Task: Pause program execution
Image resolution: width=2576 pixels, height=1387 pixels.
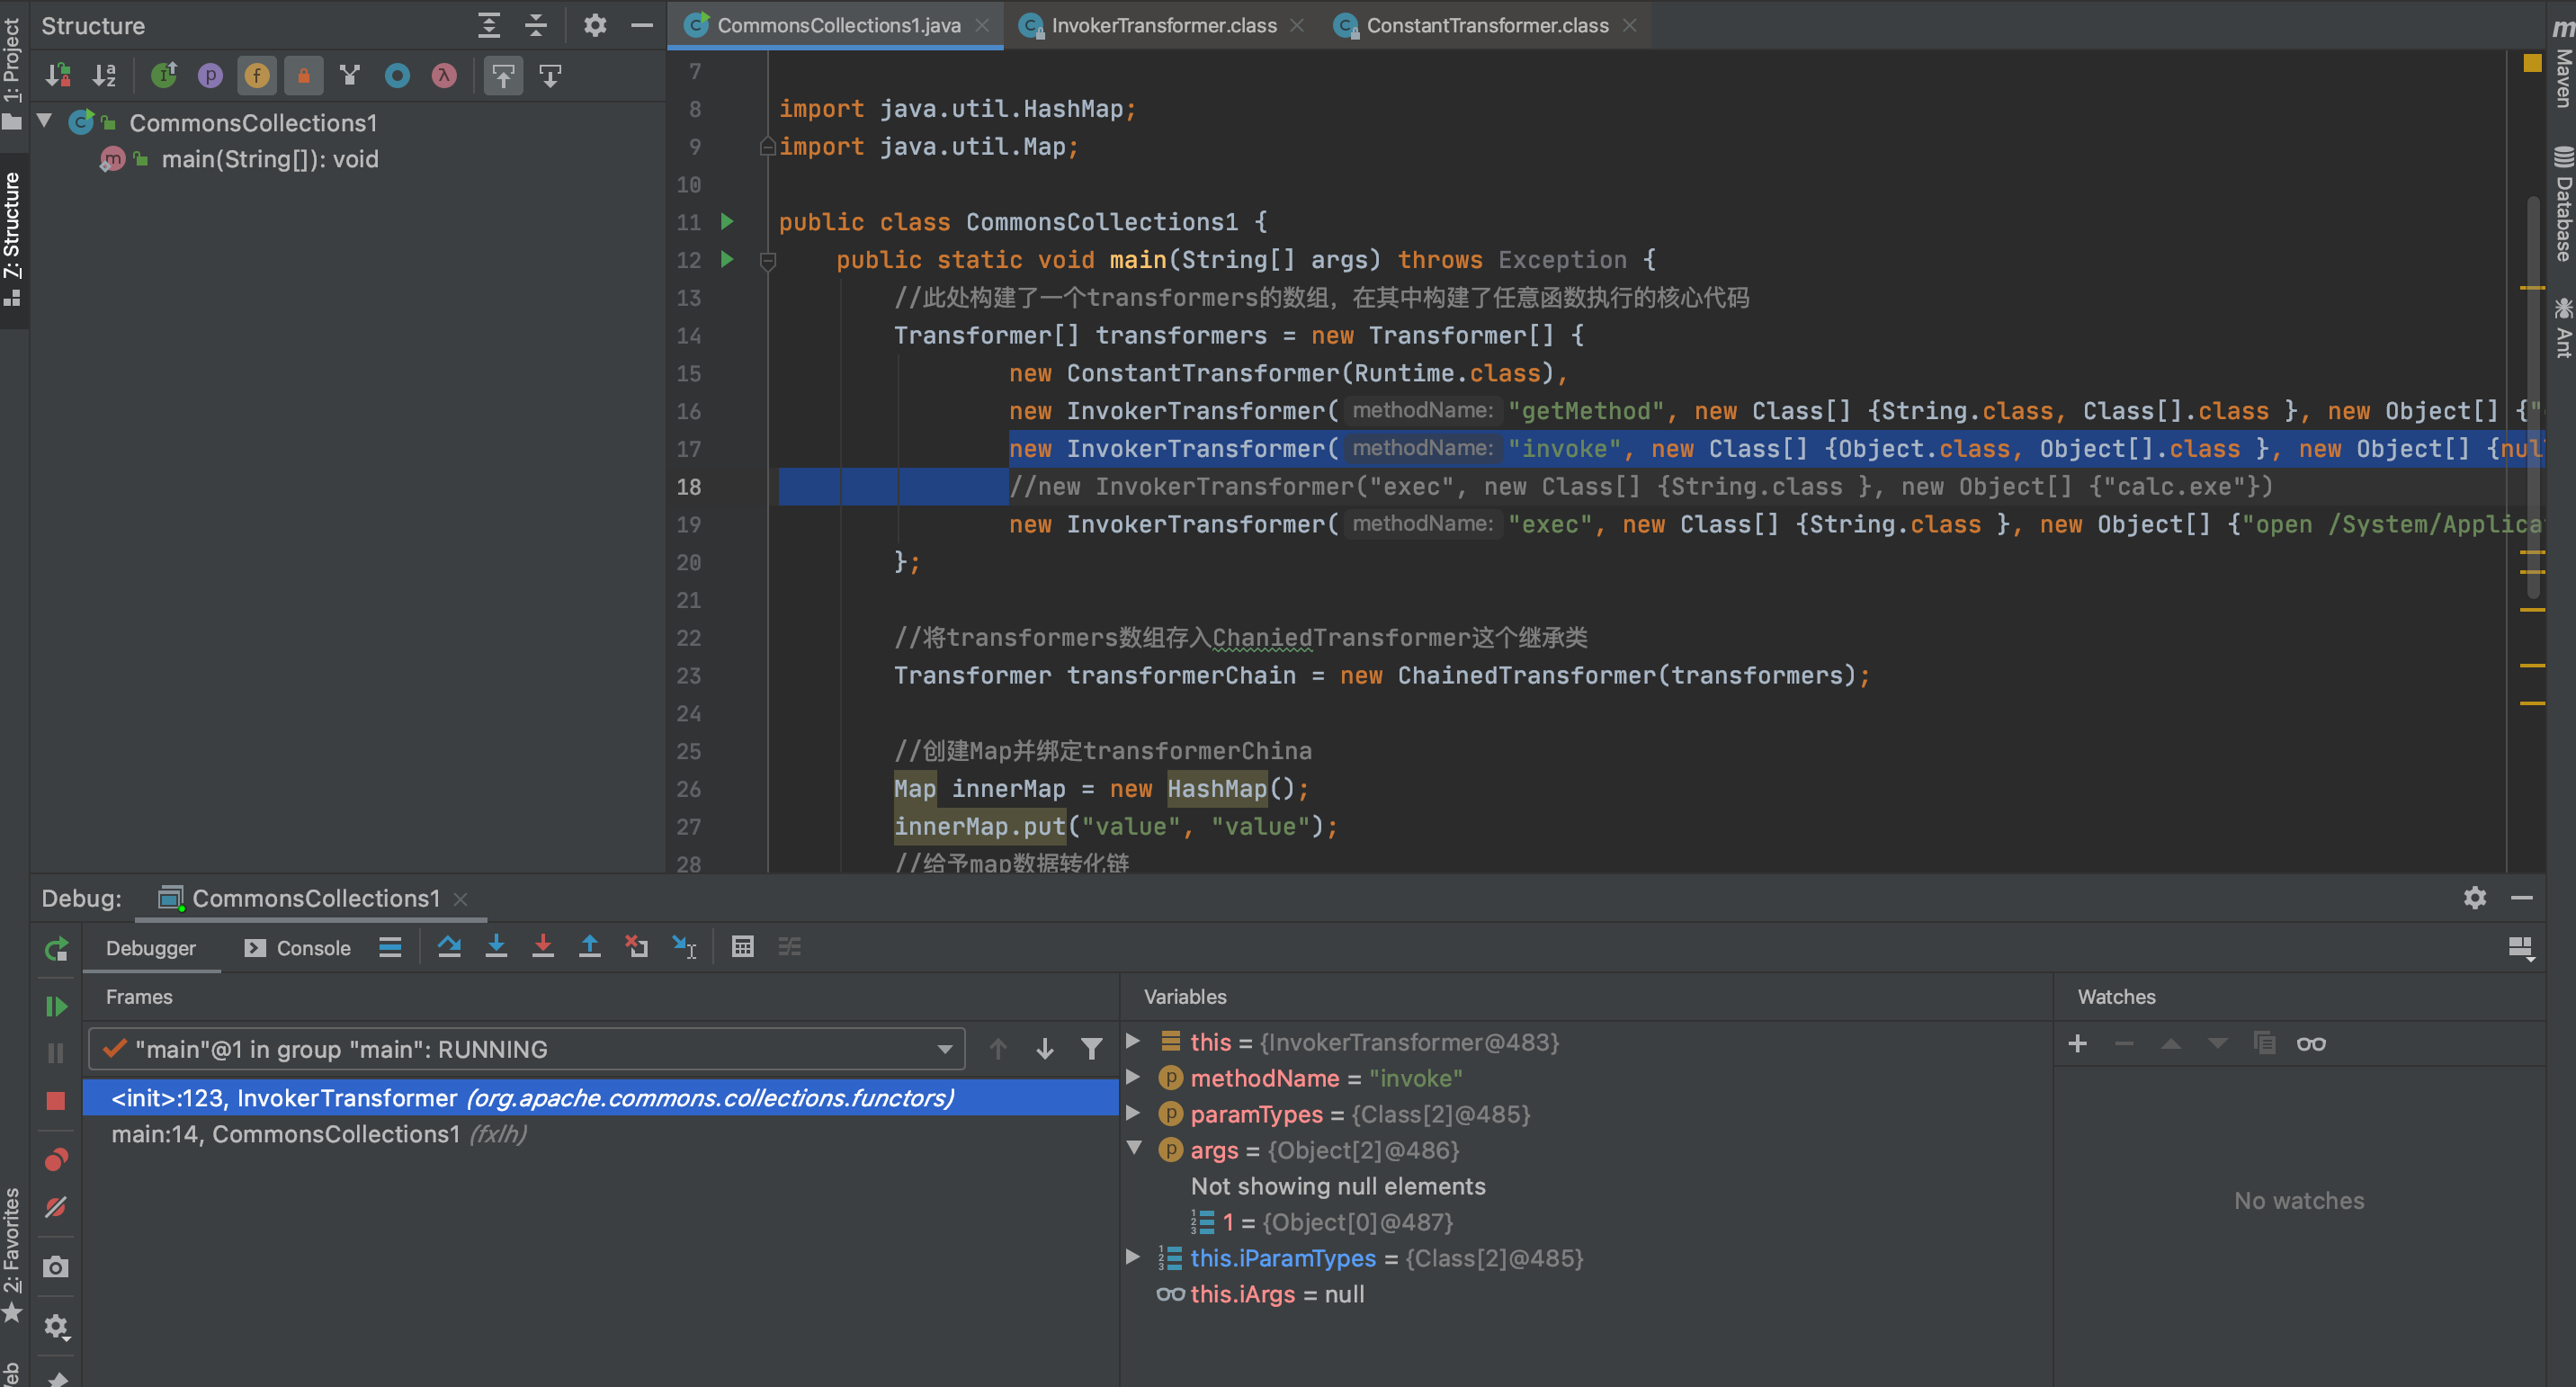Action: pyautogui.click(x=56, y=1052)
